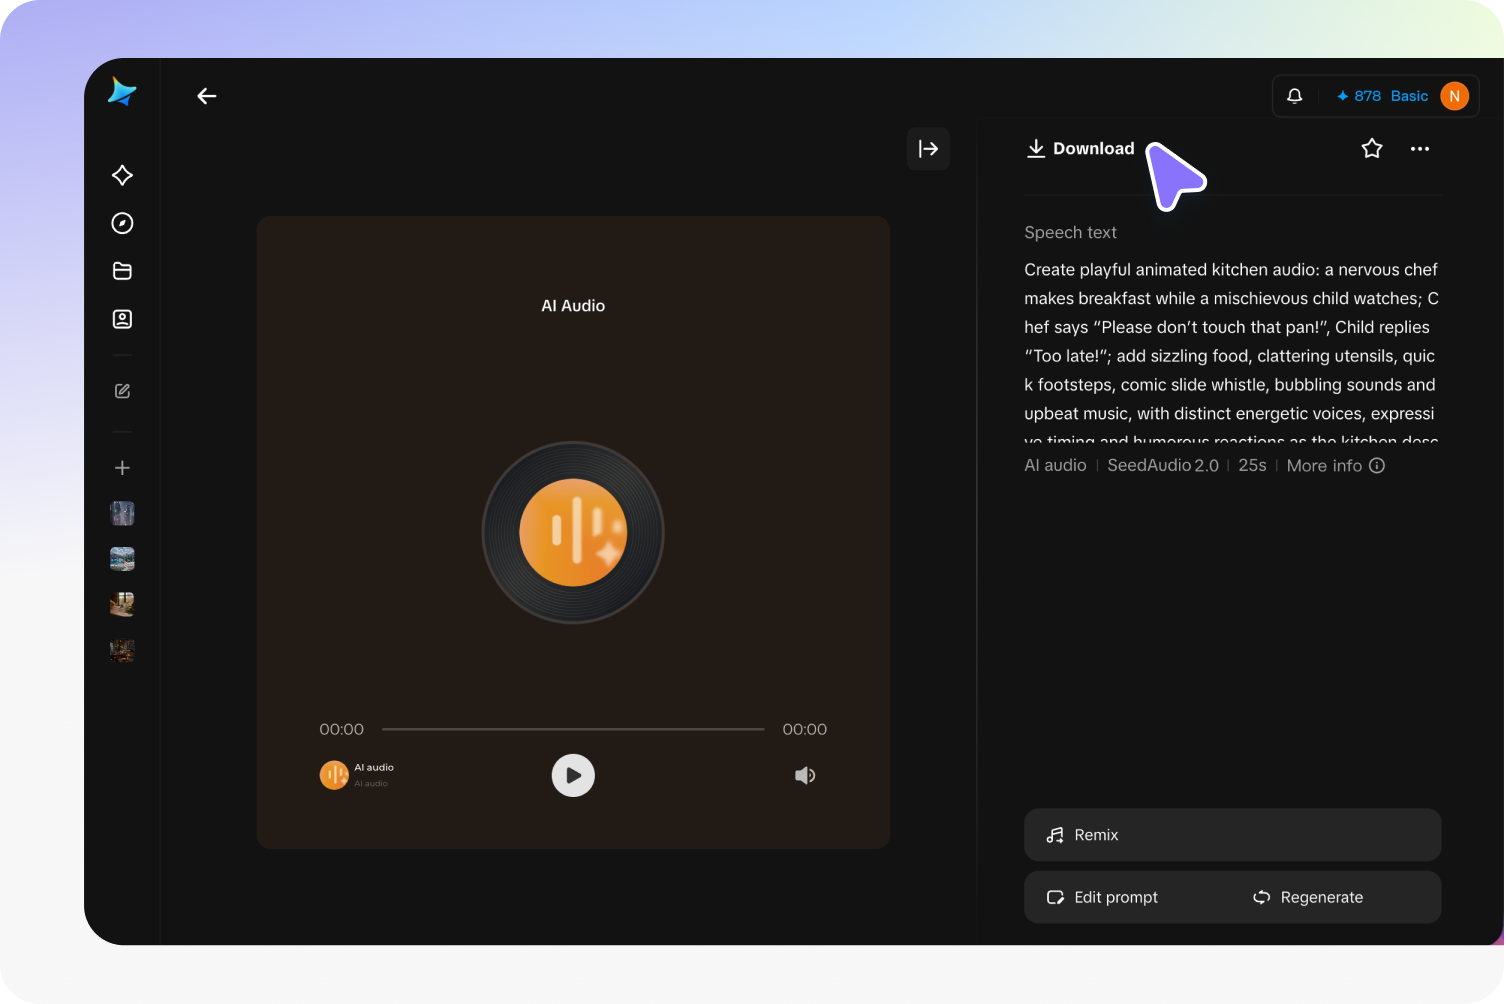Download the audio file
The image size is (1506, 1004).
point(1081,149)
